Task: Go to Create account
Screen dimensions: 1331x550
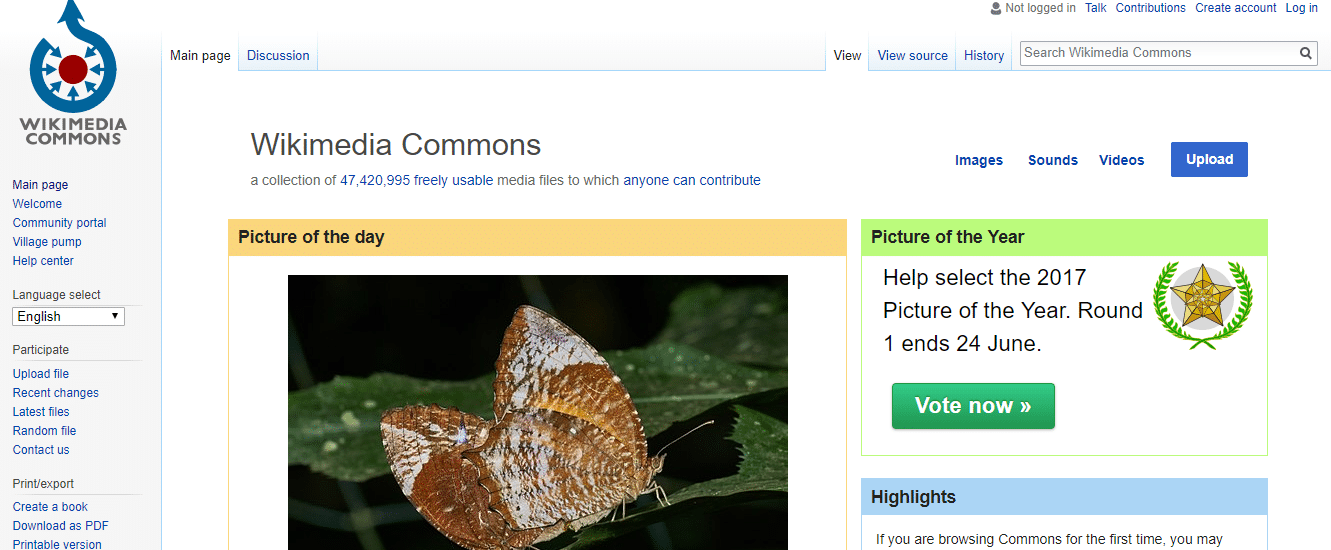Action: (x=1235, y=8)
